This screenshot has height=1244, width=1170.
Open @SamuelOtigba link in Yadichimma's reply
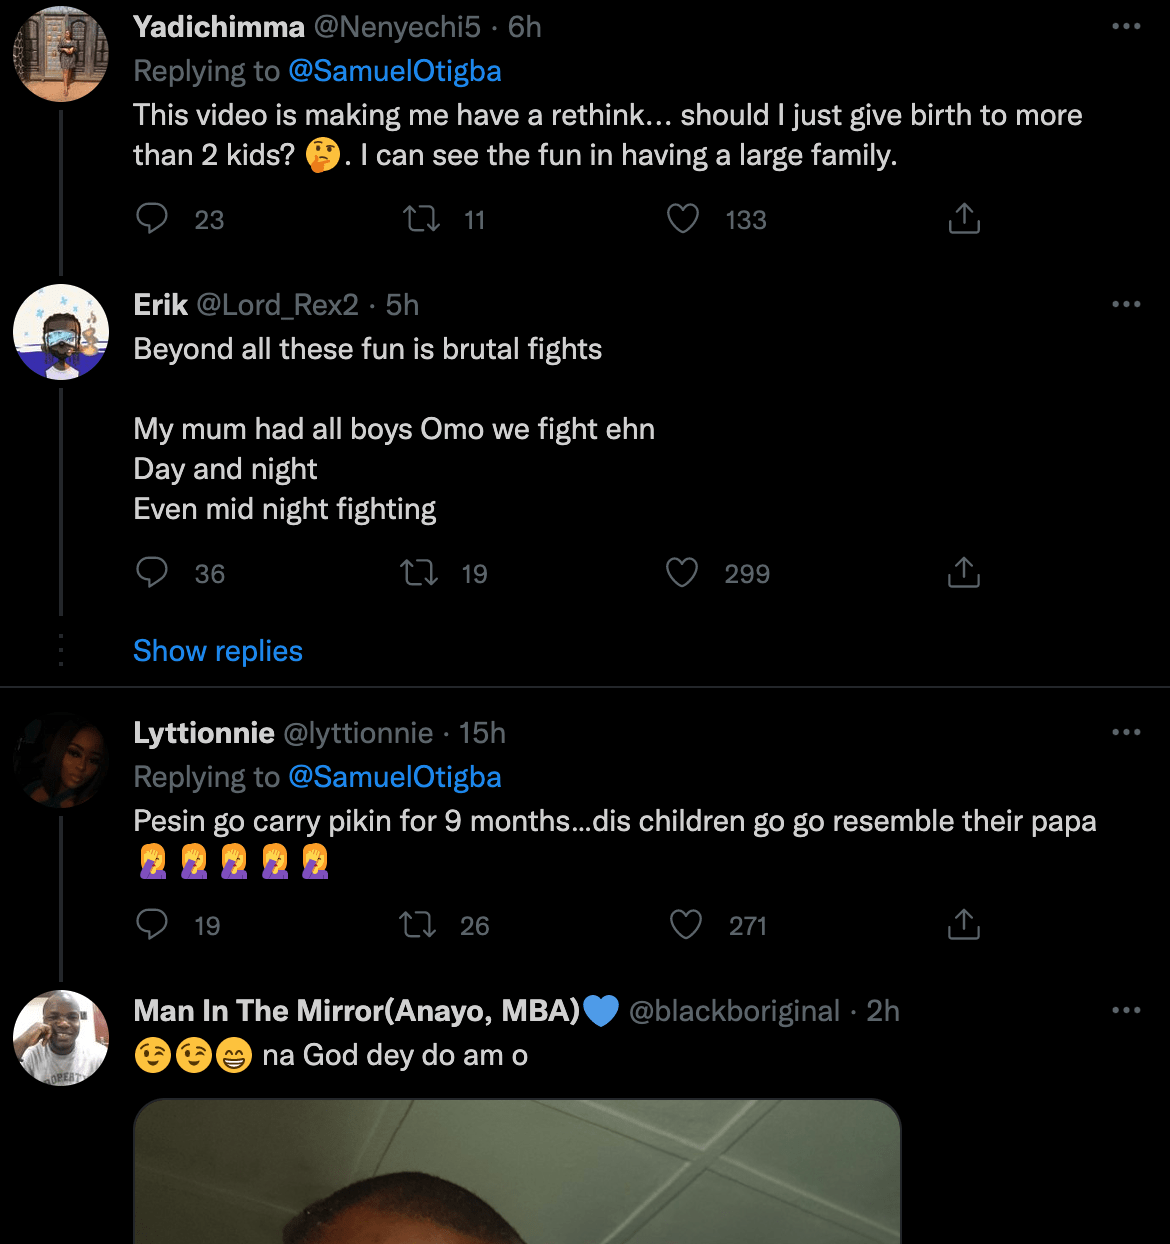coord(394,71)
